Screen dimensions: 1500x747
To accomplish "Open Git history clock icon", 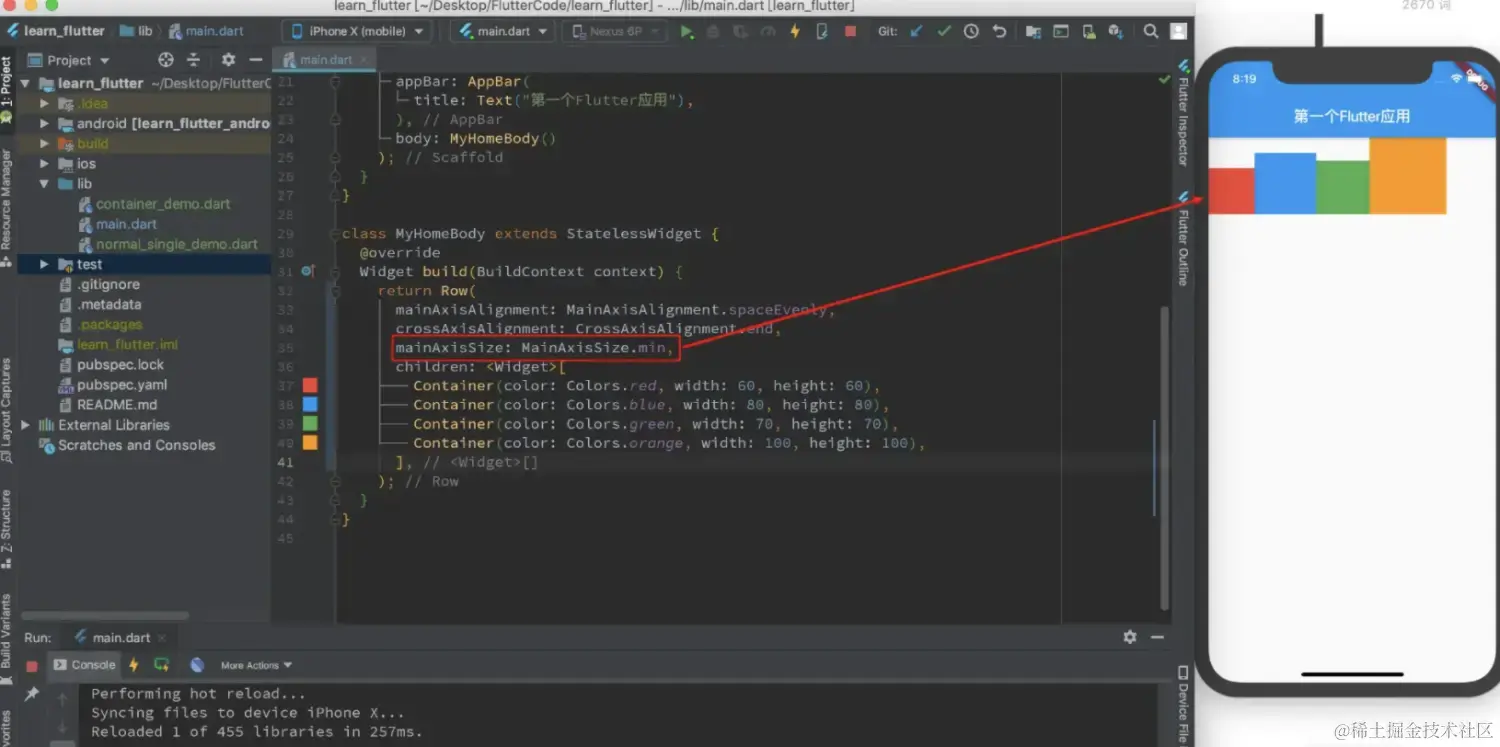I will point(971,32).
